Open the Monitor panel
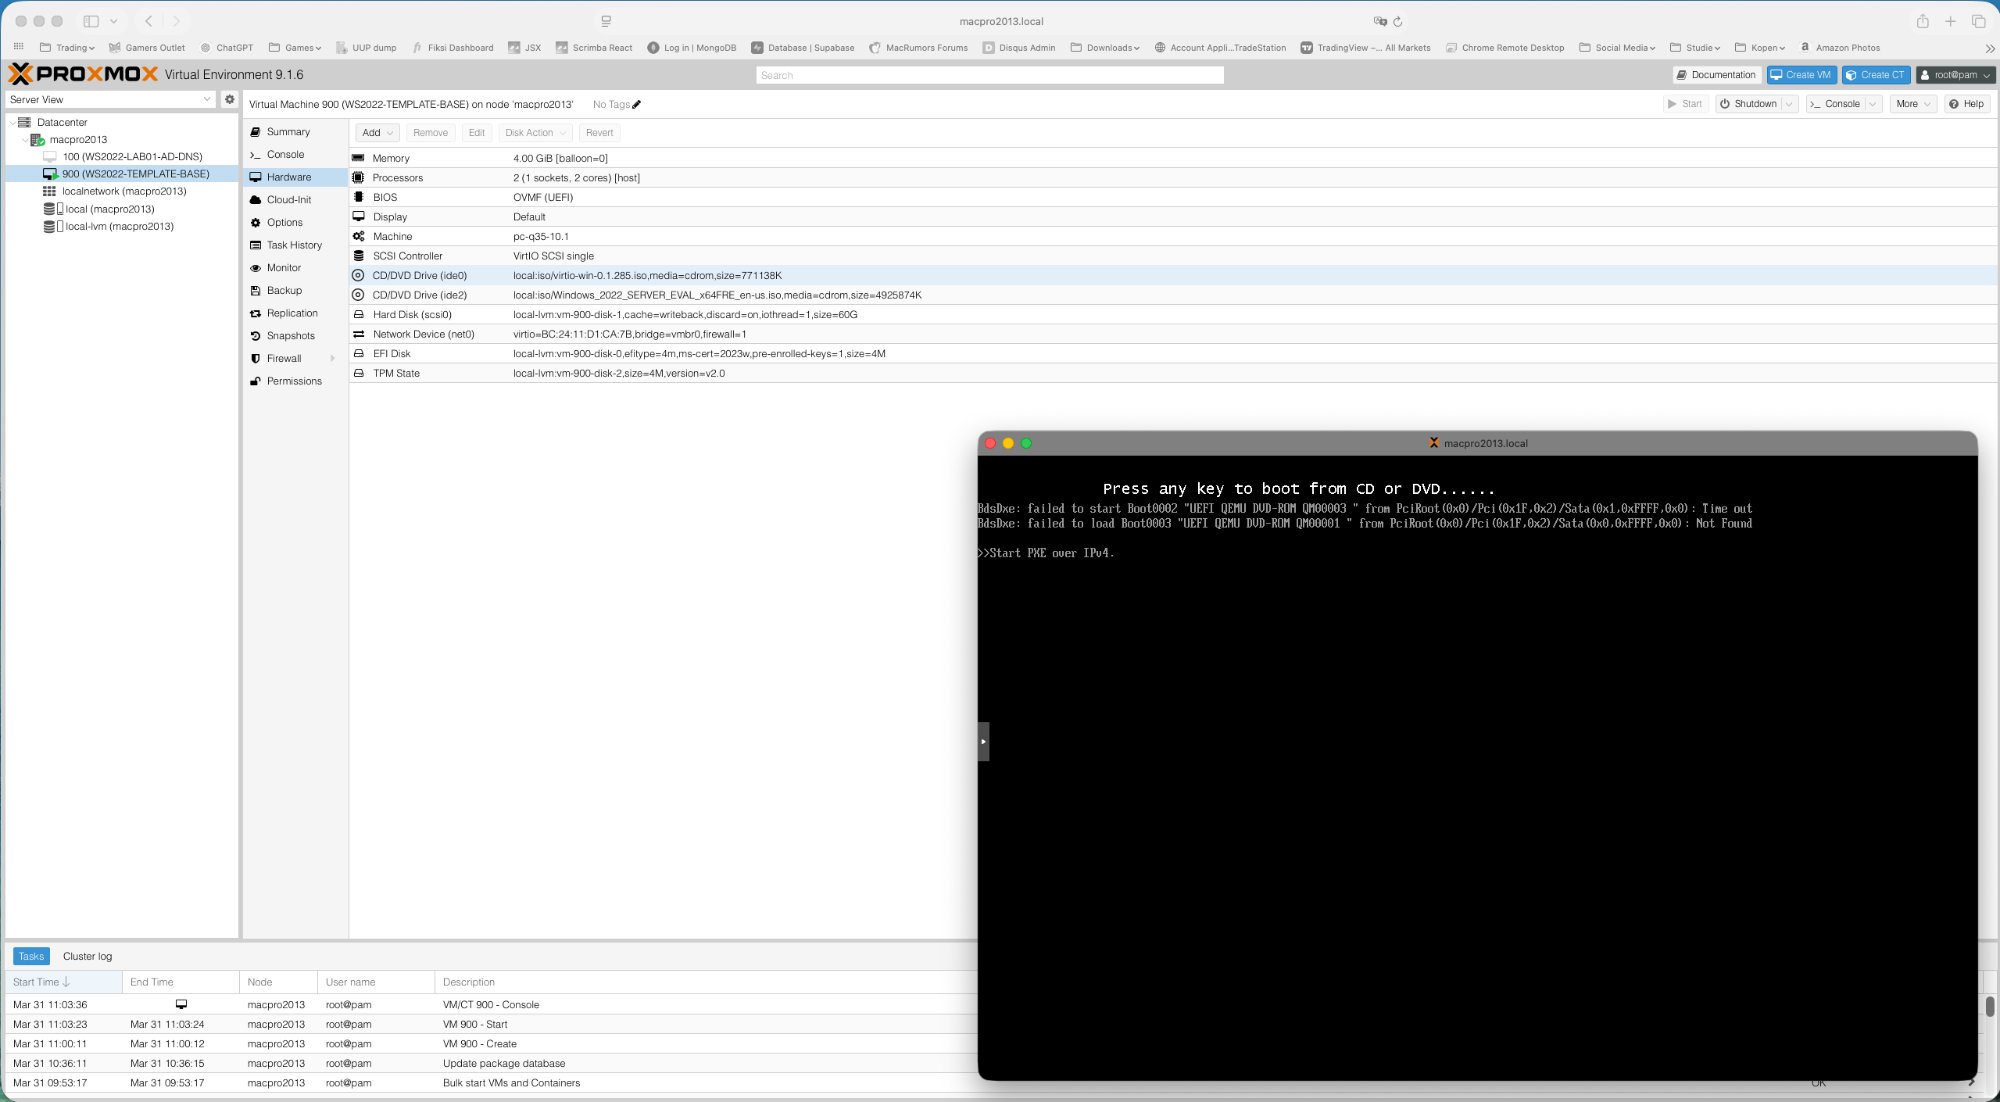Viewport: 2000px width, 1102px height. pos(284,267)
